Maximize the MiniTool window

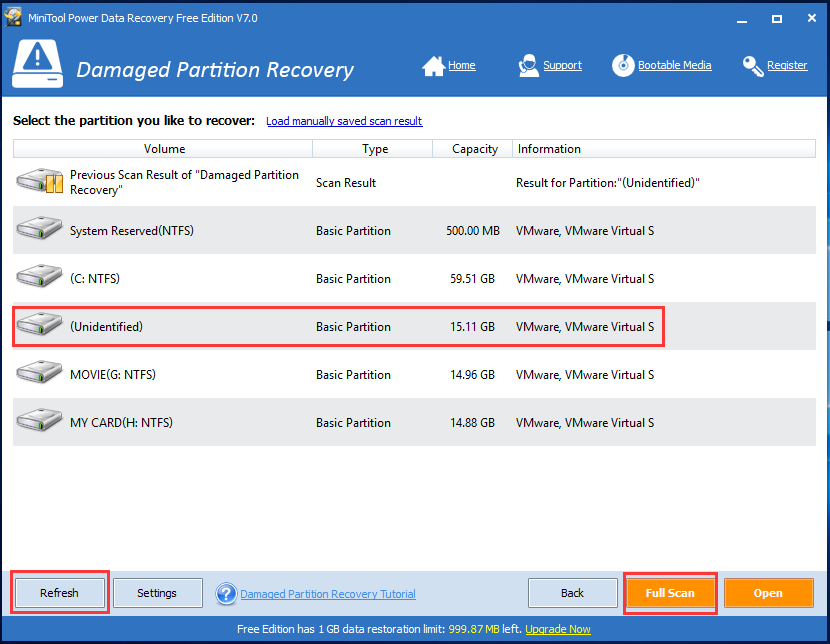[x=777, y=19]
